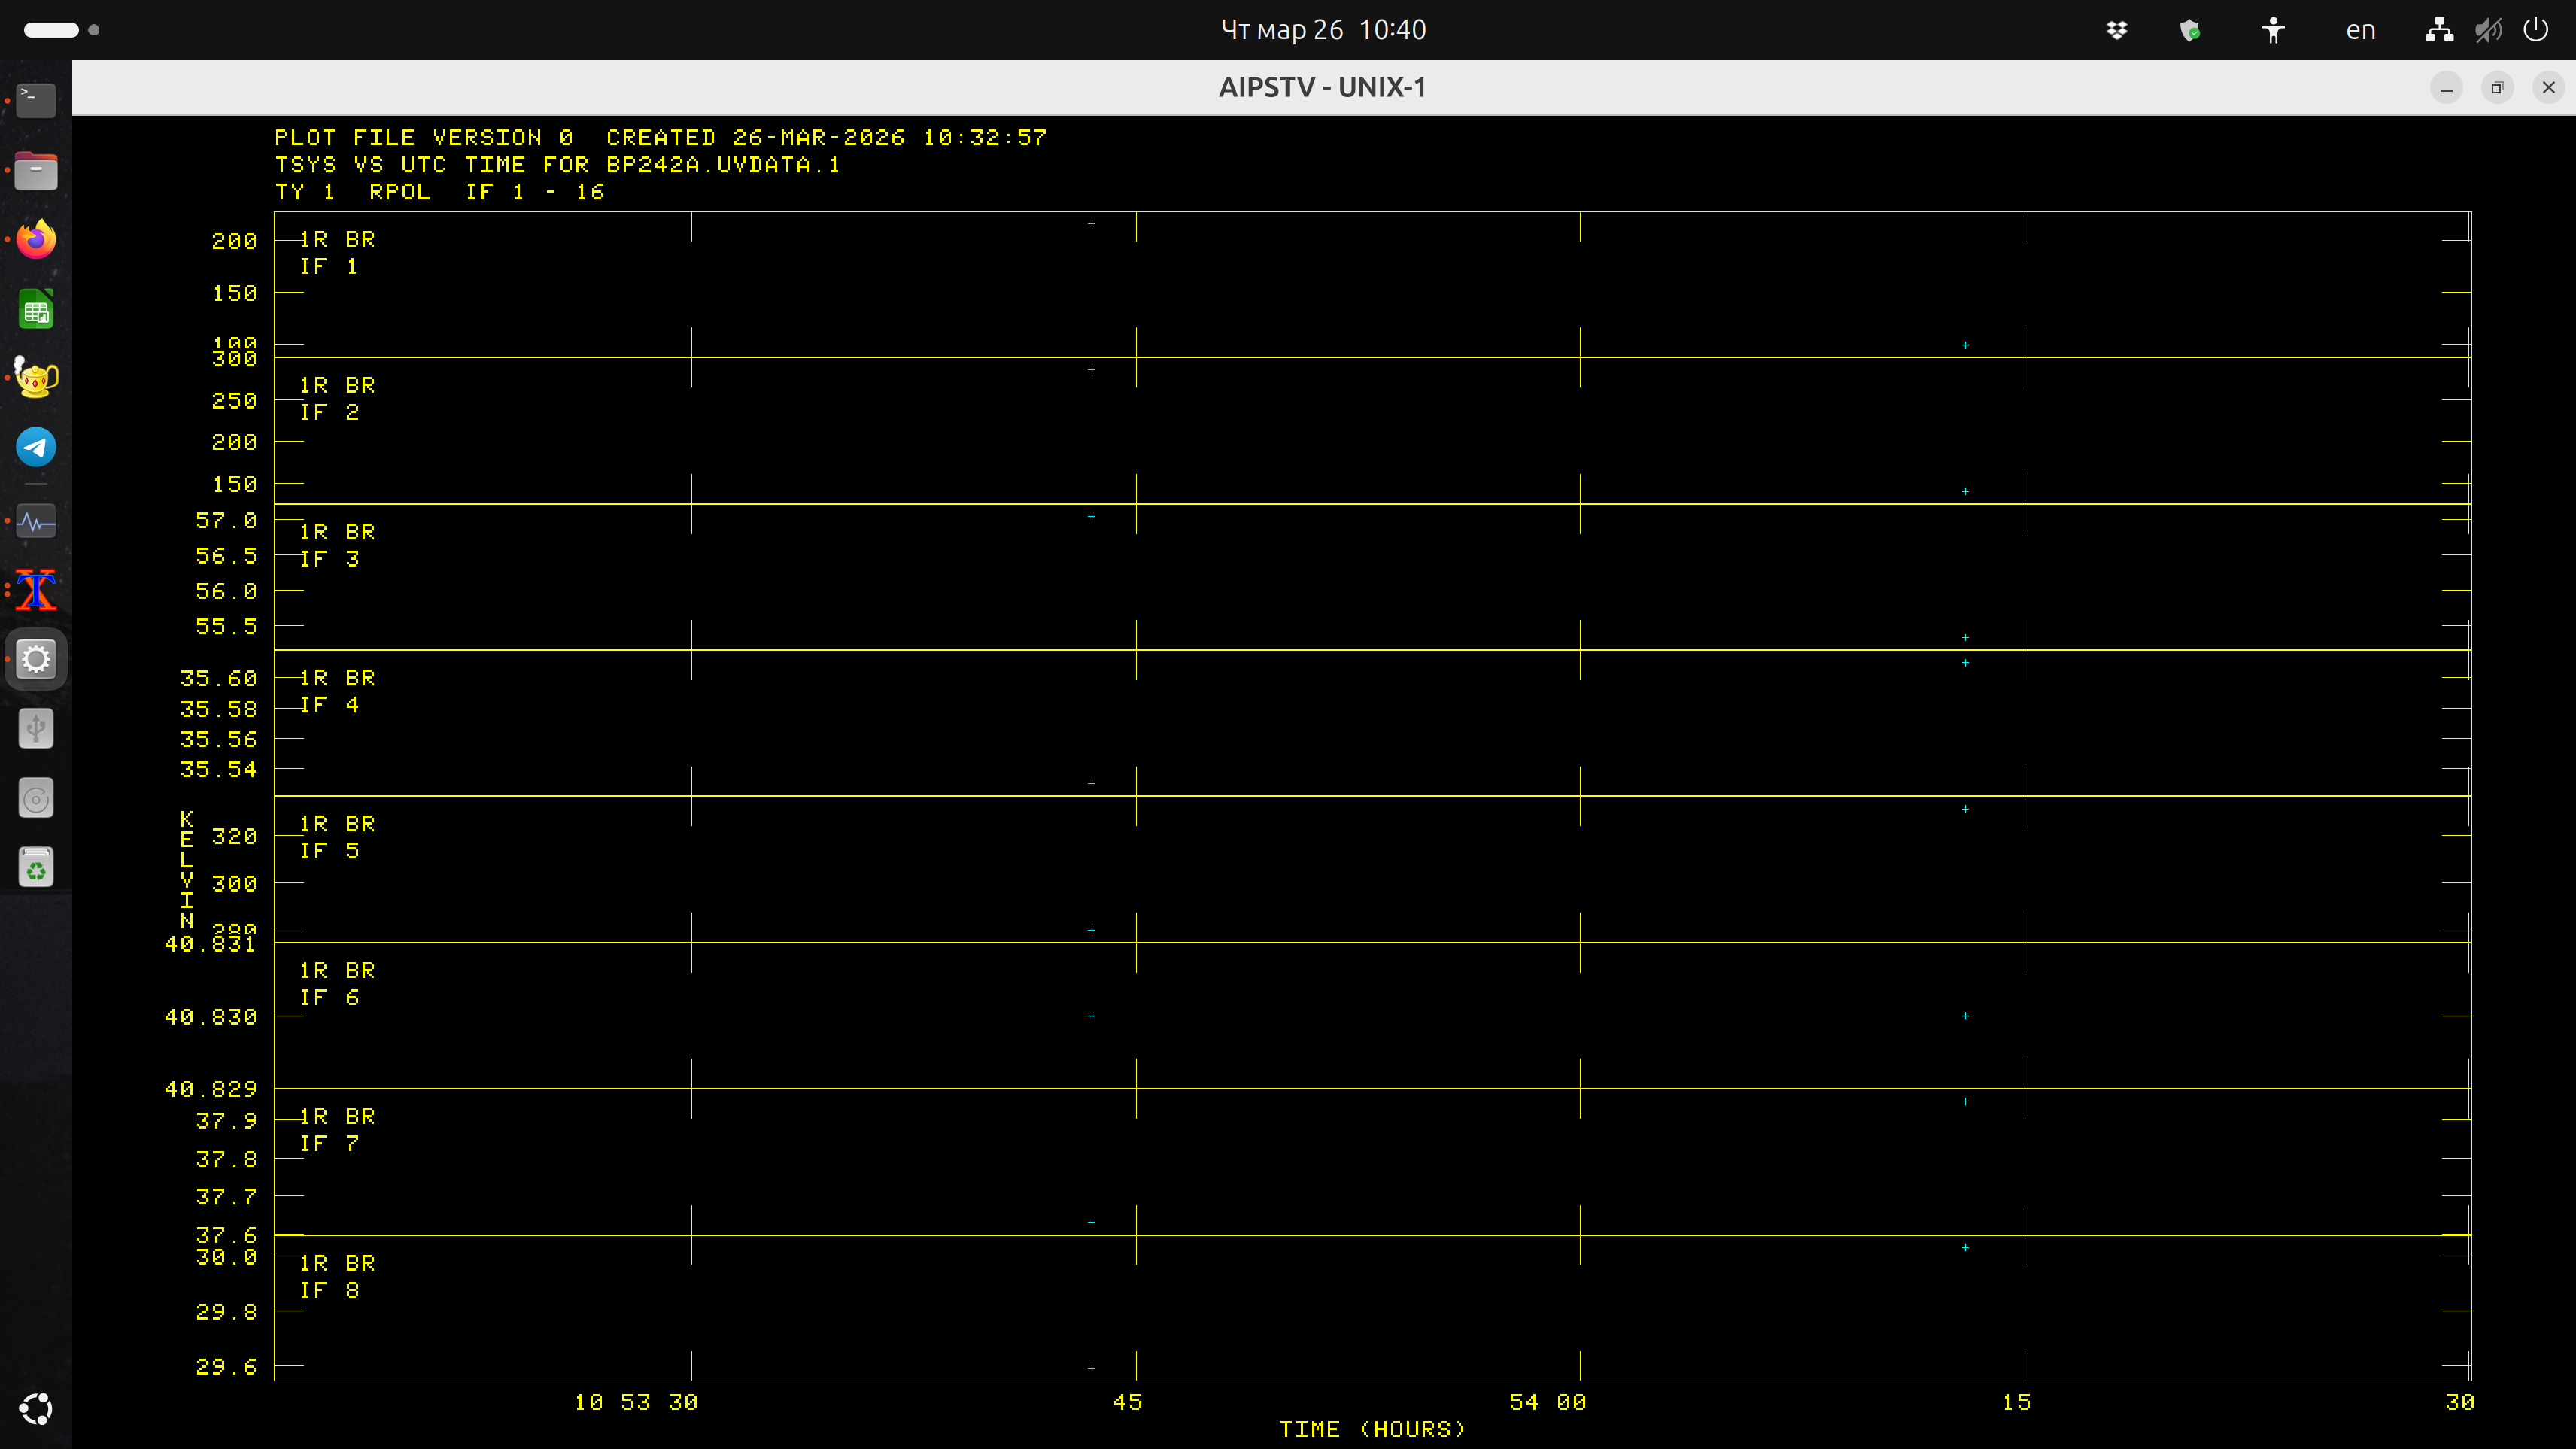Open the Terminal dock icon
The image size is (2576, 1449).
tap(36, 100)
